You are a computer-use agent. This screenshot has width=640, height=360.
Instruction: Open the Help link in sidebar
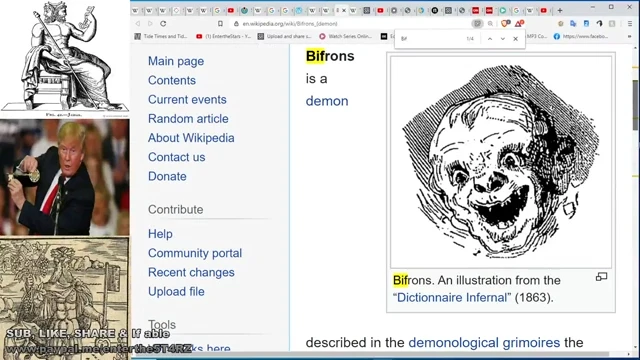point(160,234)
